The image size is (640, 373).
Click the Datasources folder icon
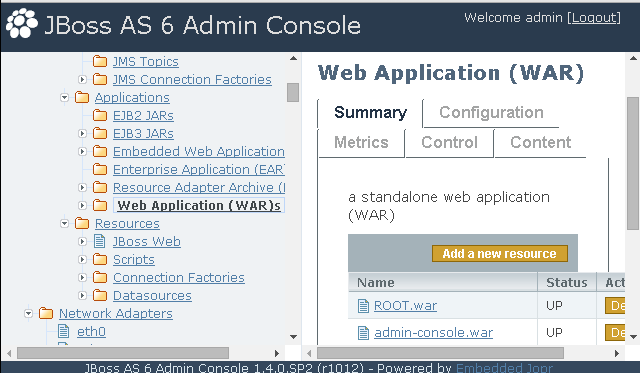tap(100, 295)
